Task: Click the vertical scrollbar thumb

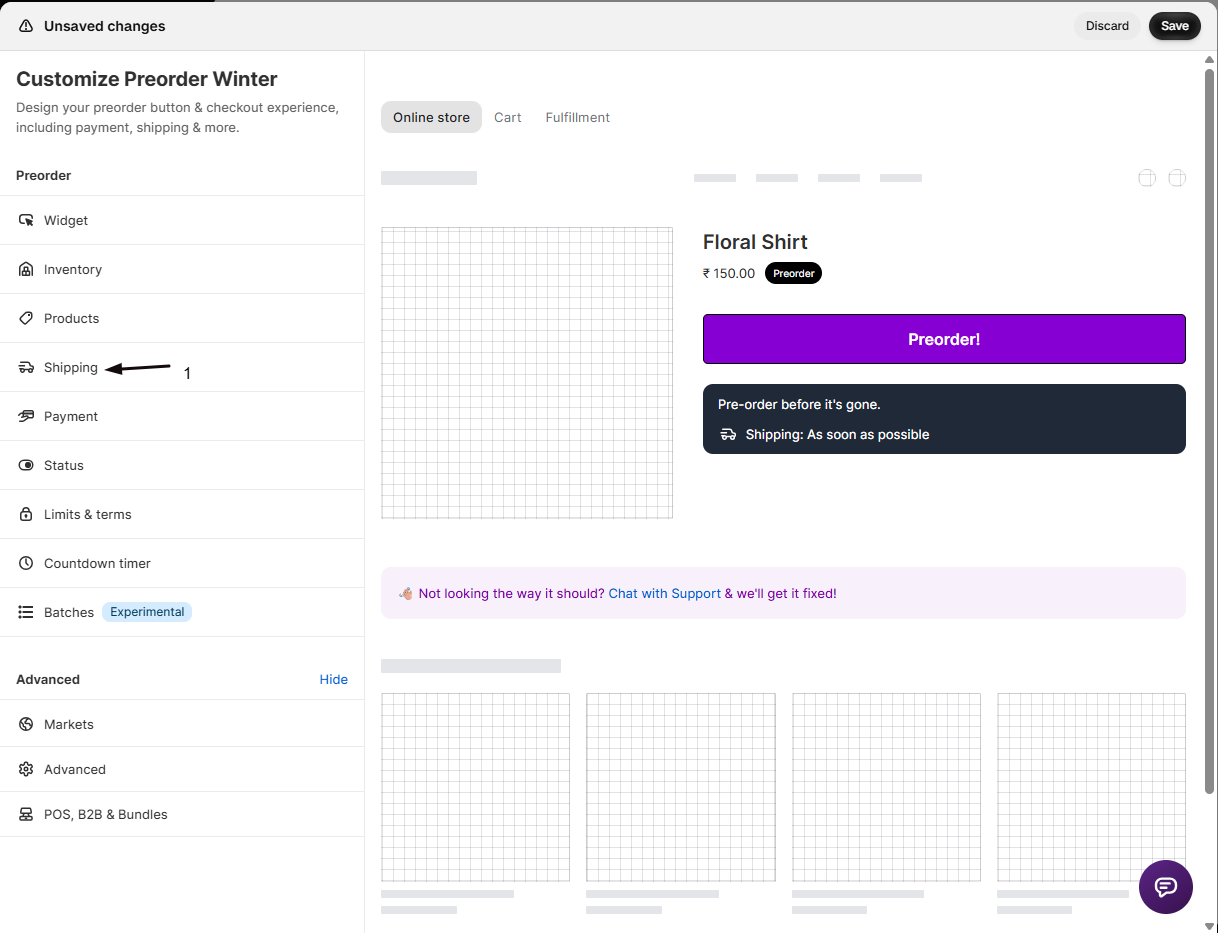Action: coord(1209,431)
